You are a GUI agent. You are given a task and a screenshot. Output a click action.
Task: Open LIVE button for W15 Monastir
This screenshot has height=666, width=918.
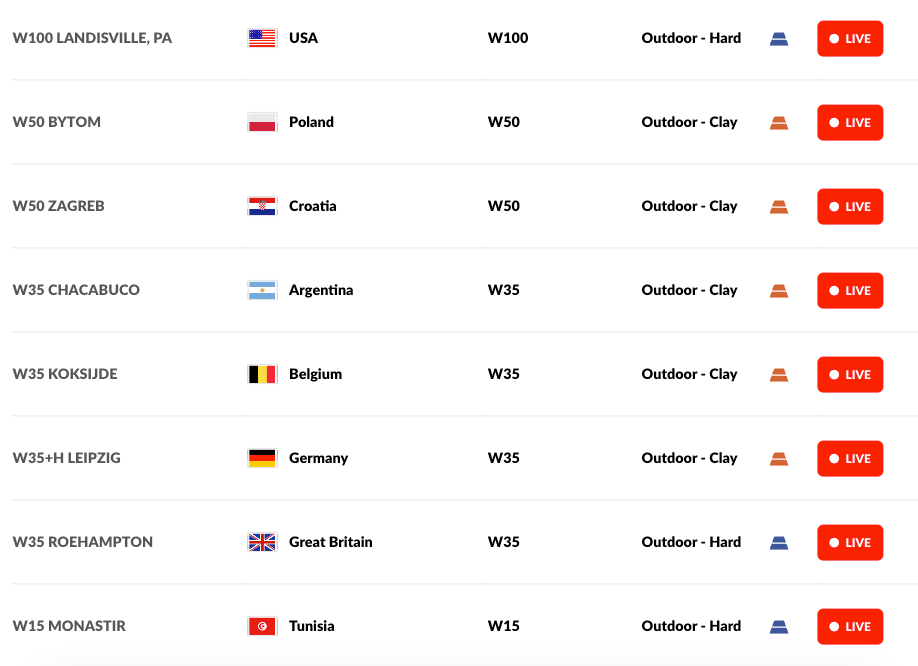coord(850,627)
